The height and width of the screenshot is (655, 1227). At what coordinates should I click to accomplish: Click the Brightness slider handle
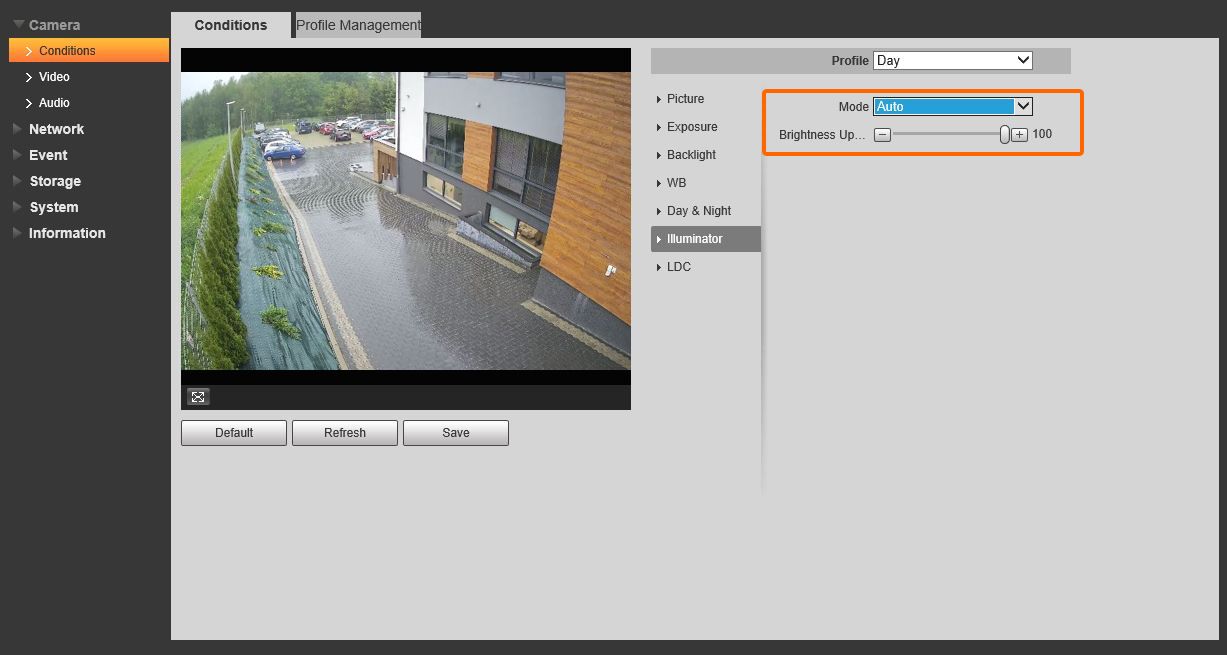(x=1004, y=135)
